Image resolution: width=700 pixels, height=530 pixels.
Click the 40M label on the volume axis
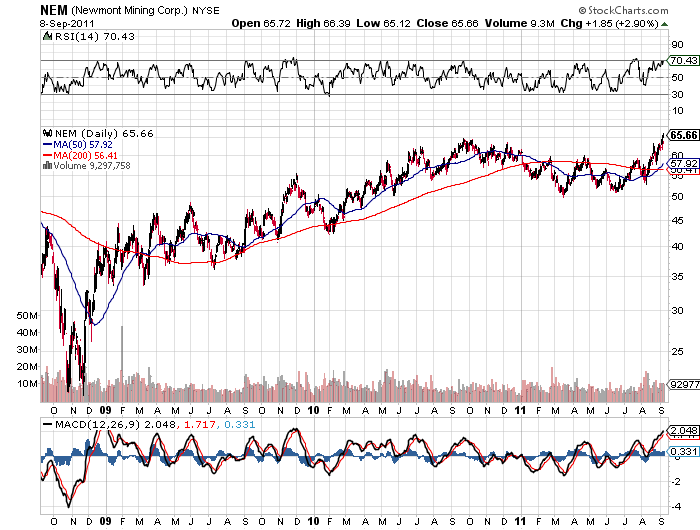[x=27, y=333]
